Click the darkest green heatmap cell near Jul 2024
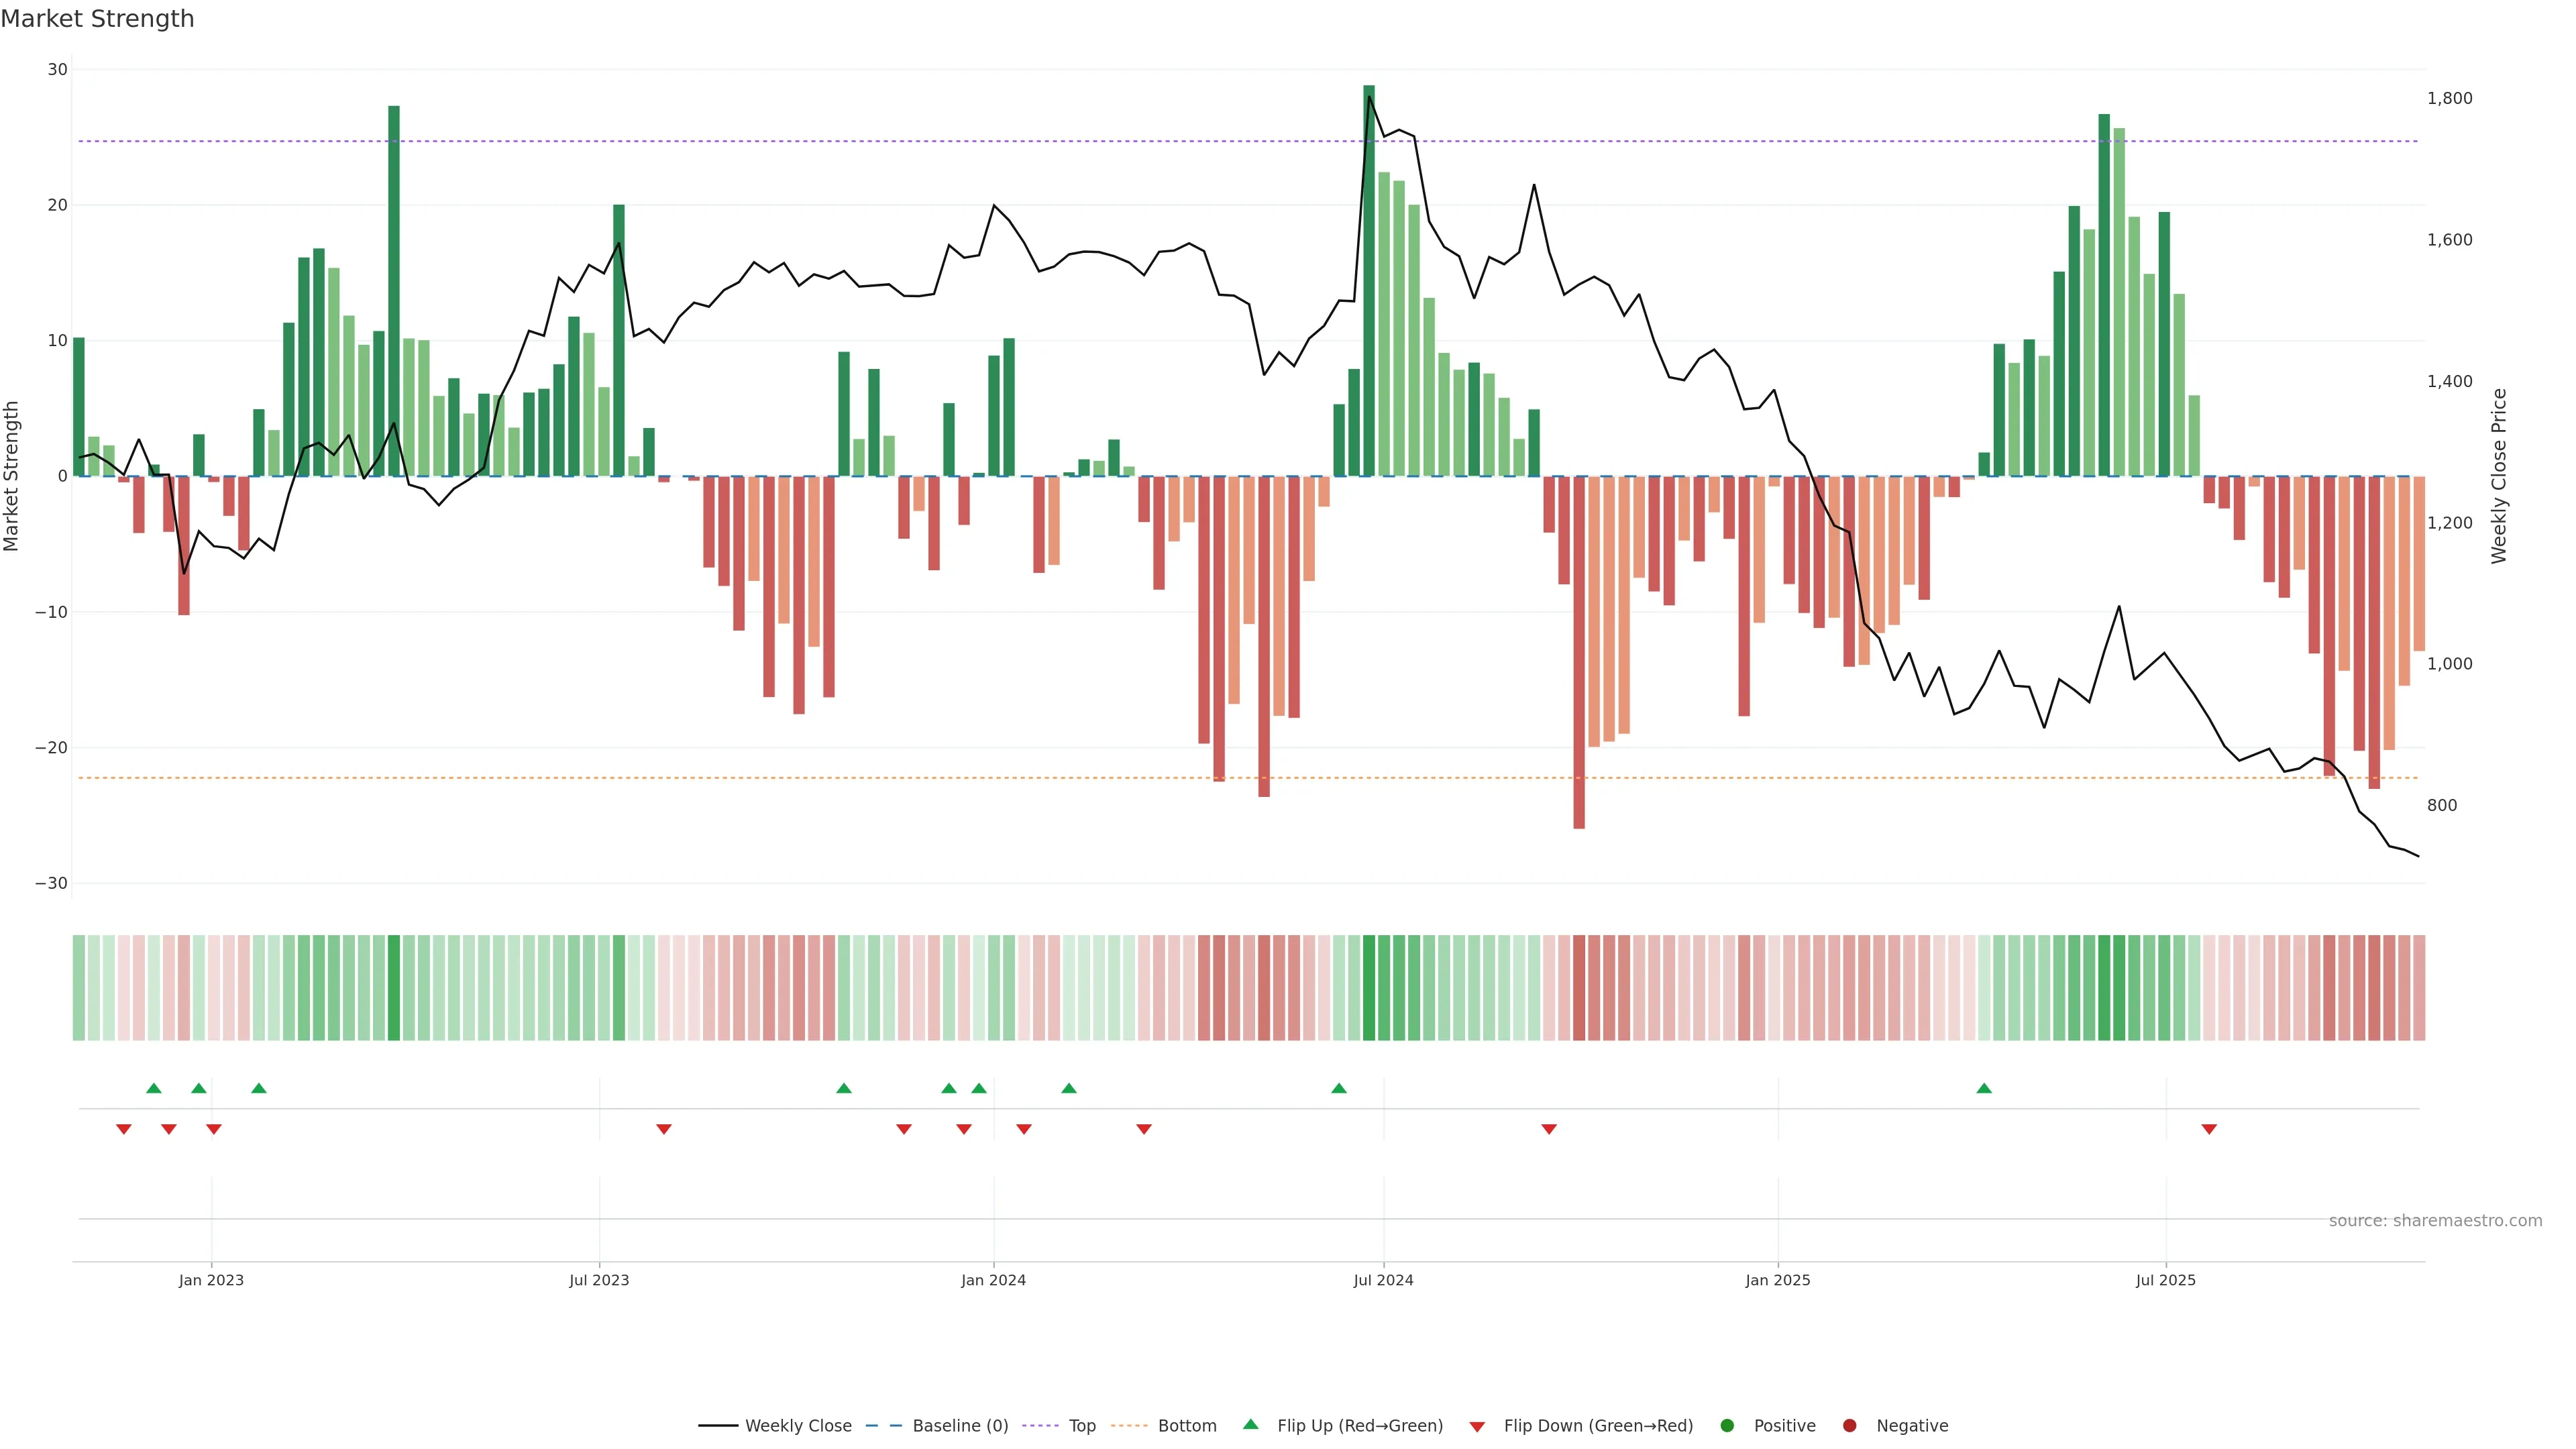The width and height of the screenshot is (2576, 1449). tap(1369, 987)
